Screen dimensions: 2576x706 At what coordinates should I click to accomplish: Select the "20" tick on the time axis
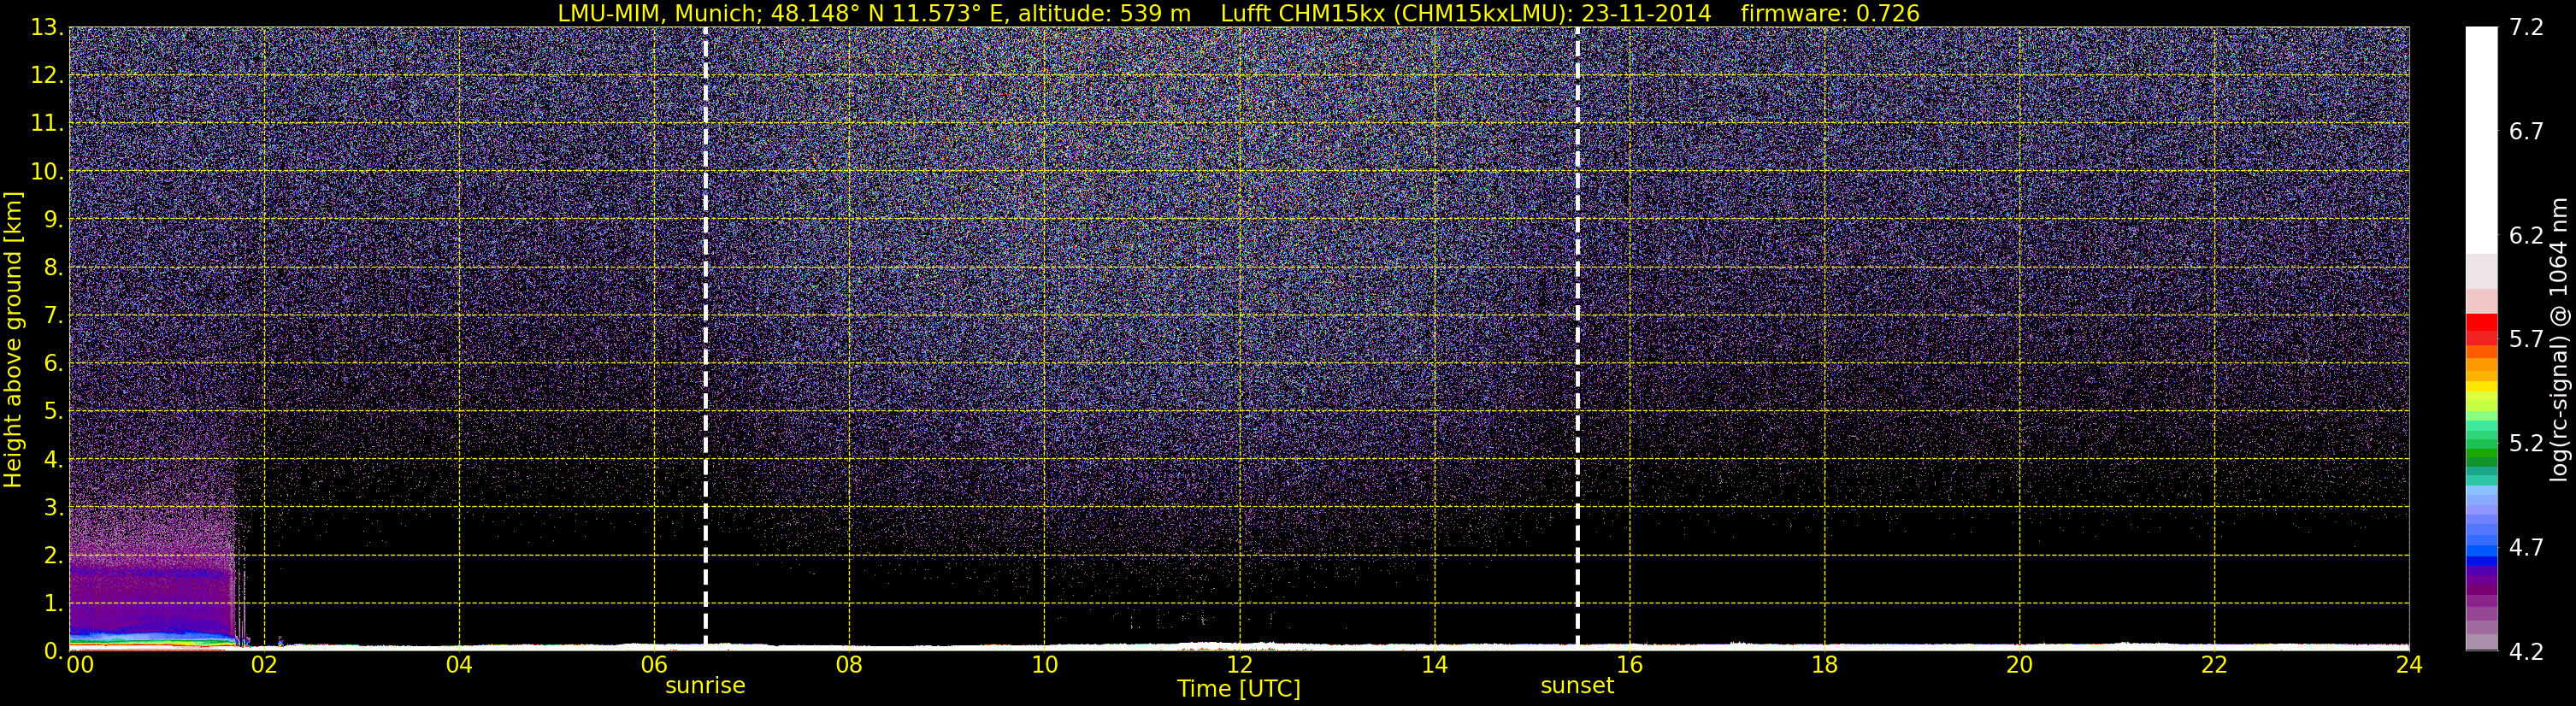pos(2019,665)
